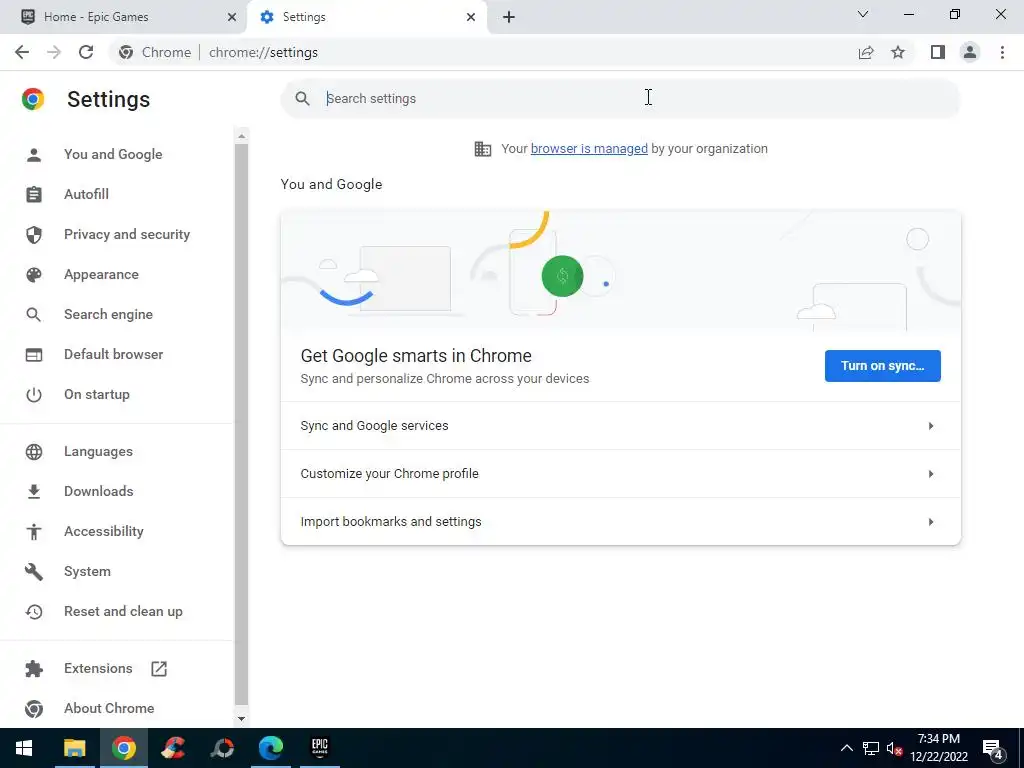Open Microsoft Edge from the taskbar
Screen dimensions: 1024x768
pos(270,748)
